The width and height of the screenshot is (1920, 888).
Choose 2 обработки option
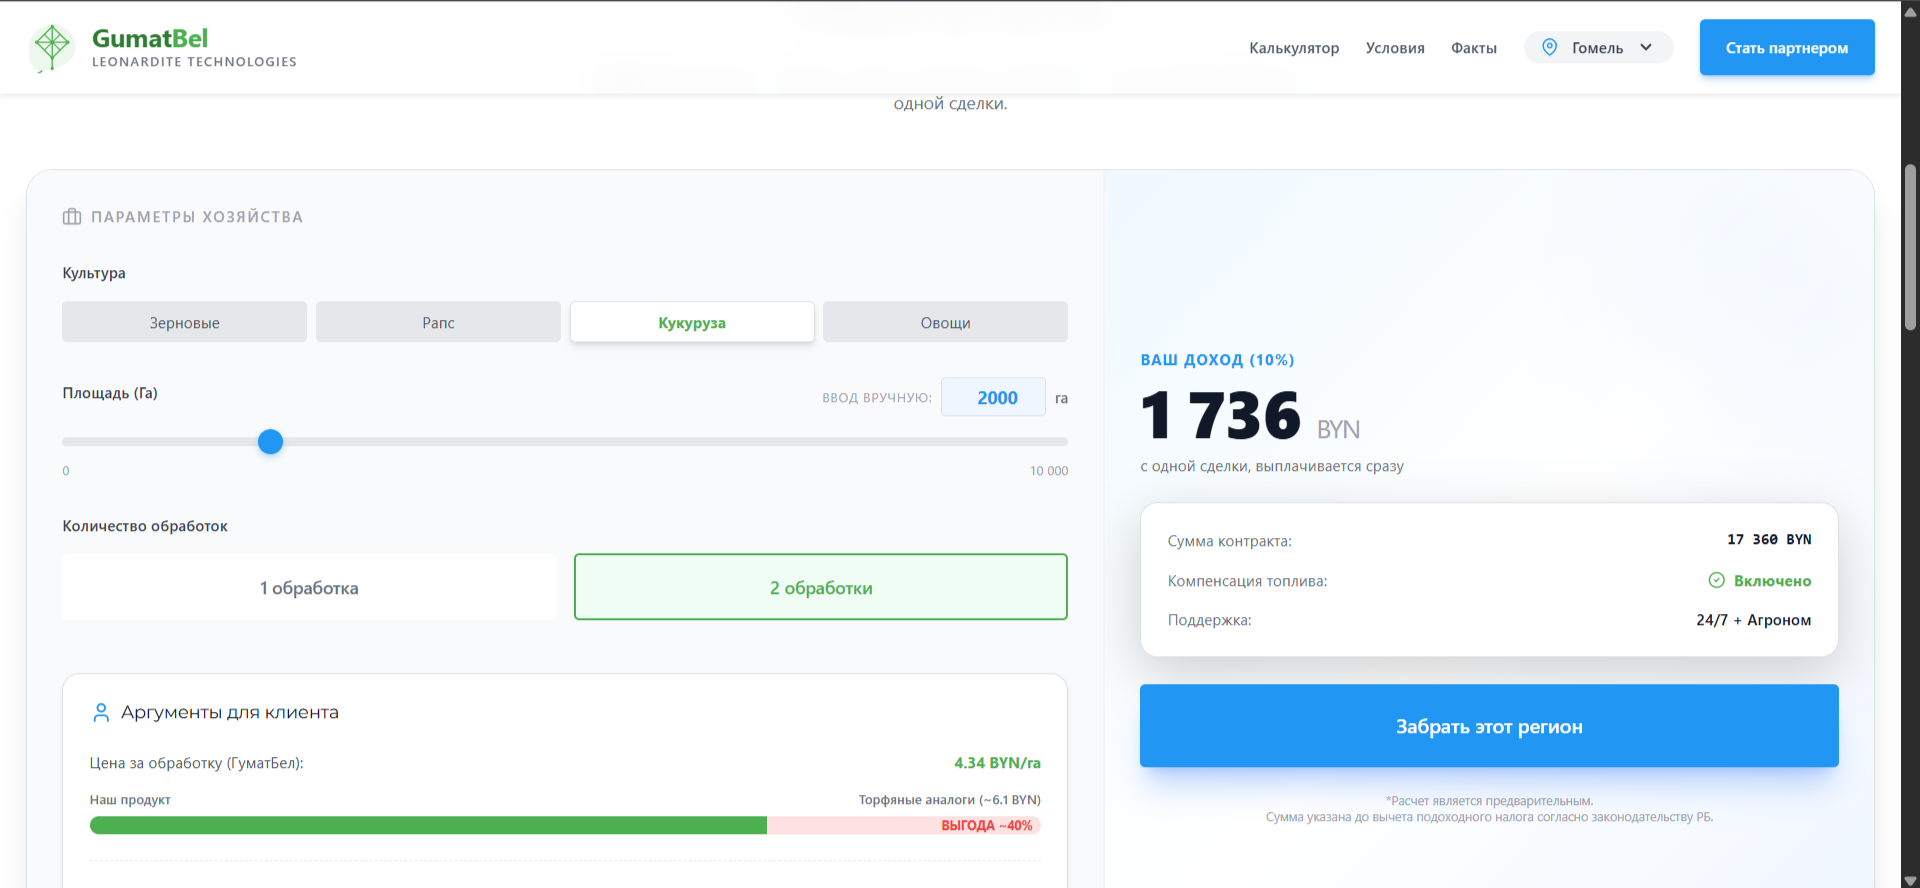tap(820, 588)
